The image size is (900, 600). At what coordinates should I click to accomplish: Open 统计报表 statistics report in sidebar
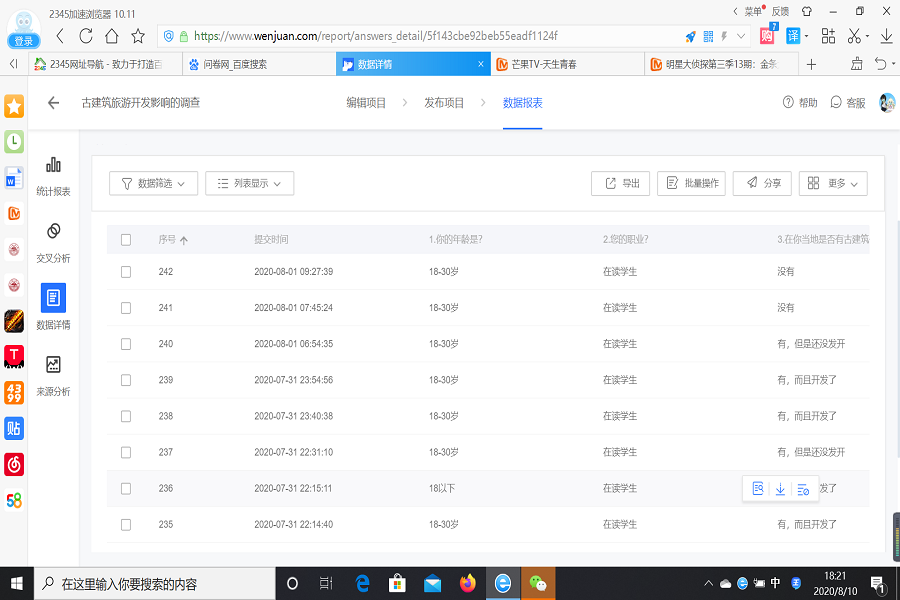coord(53,175)
